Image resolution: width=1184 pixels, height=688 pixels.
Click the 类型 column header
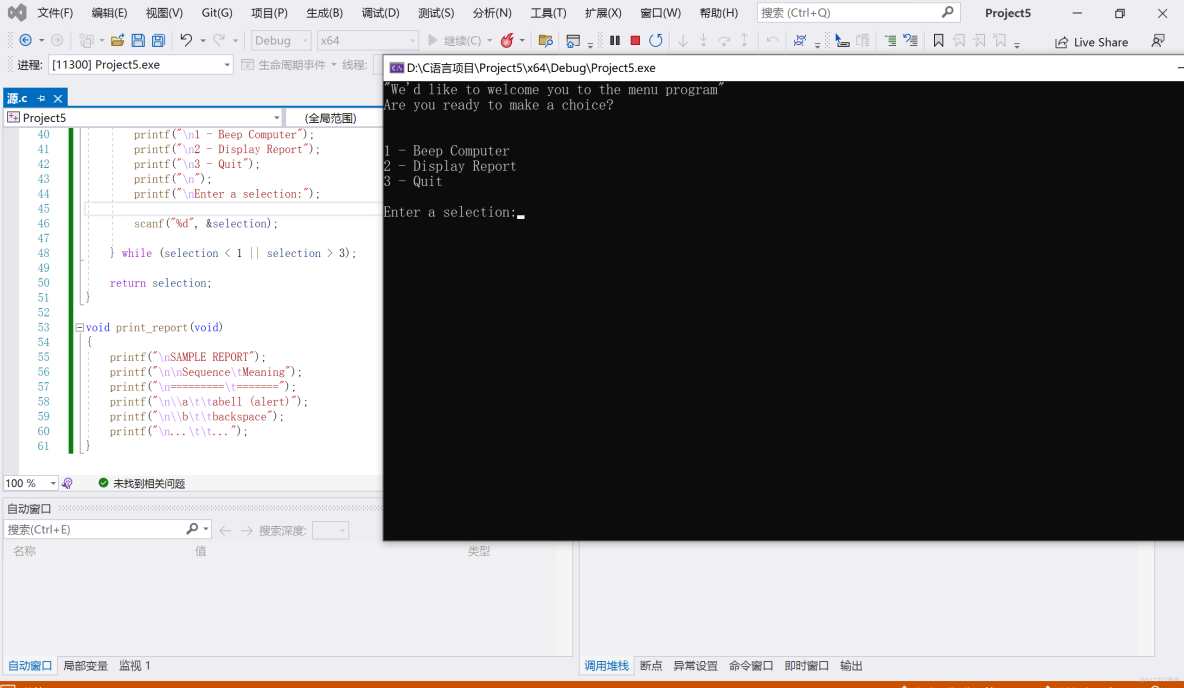479,551
